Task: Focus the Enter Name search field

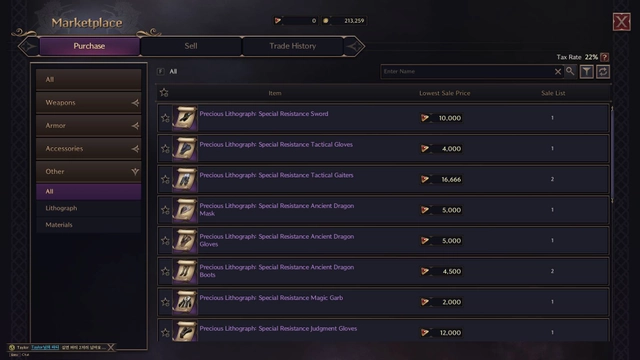Action: coord(467,71)
